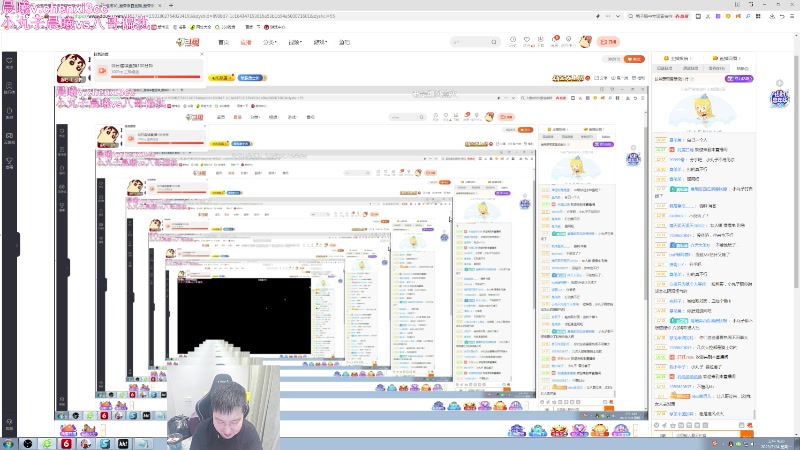Click the yellow tag below stream title
The width and height of the screenshot is (800, 450).
(x=221, y=78)
